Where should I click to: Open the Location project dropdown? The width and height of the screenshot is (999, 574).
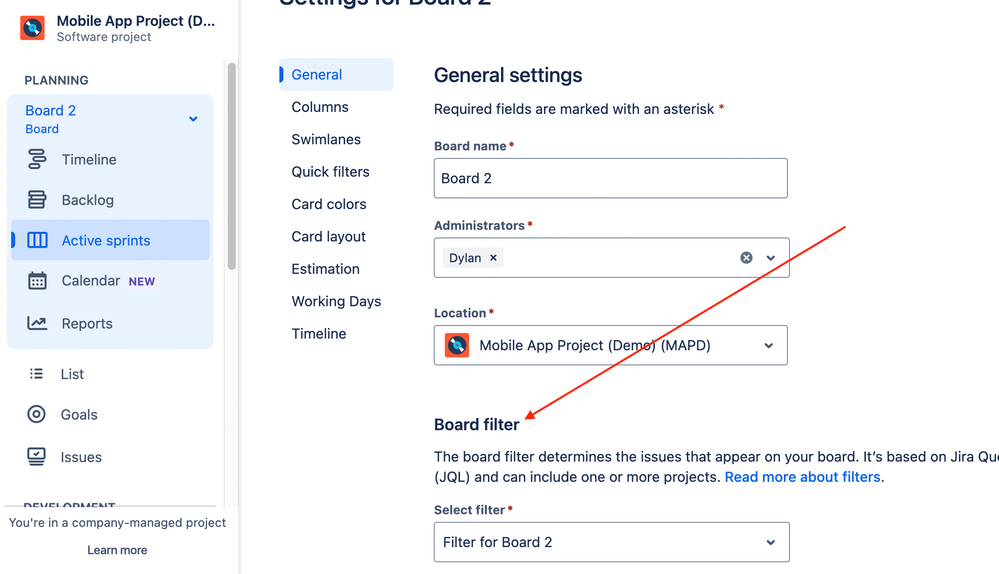point(610,345)
